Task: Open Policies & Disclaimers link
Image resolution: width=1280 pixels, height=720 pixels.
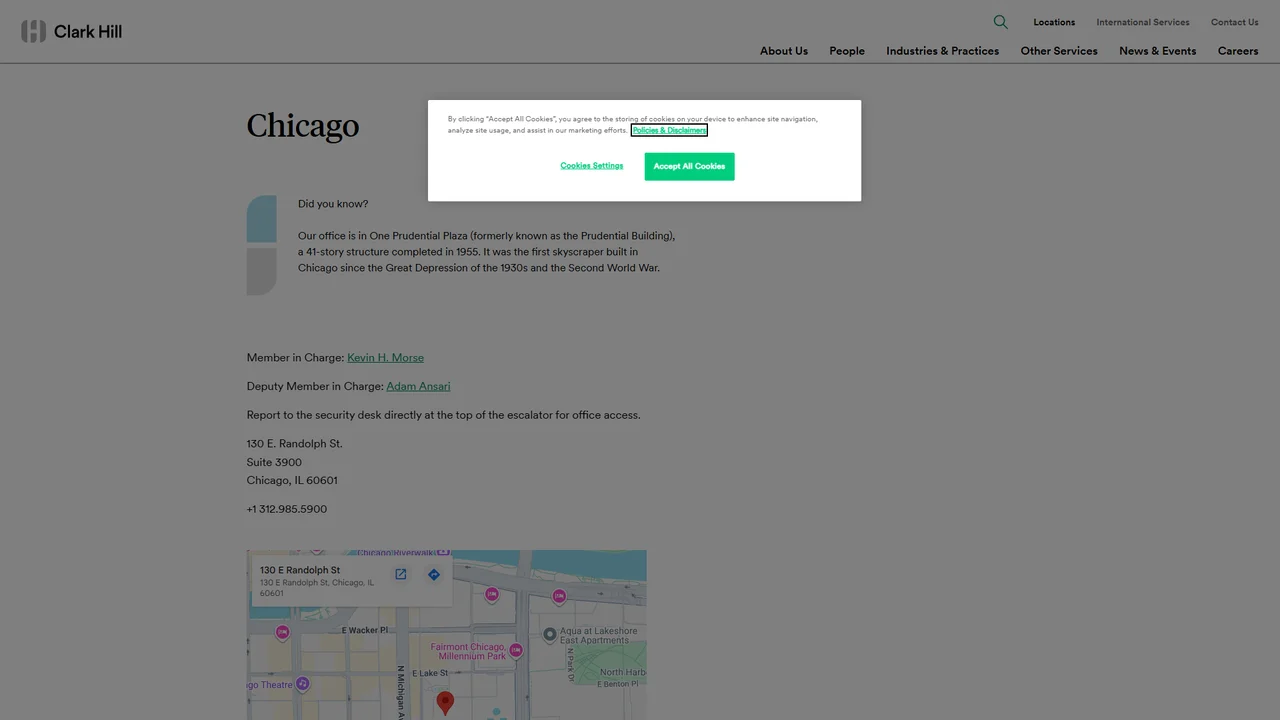Action: pyautogui.click(x=669, y=130)
